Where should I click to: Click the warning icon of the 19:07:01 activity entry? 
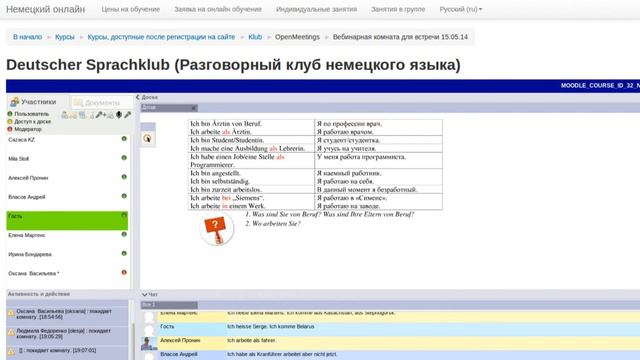11,351
